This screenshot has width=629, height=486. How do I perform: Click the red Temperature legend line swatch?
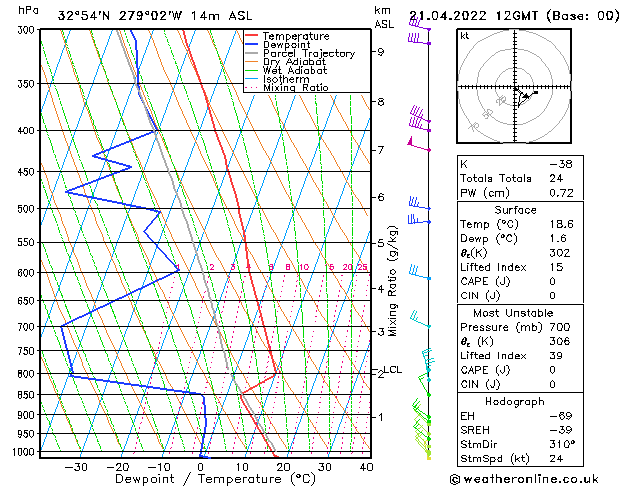[x=252, y=36]
